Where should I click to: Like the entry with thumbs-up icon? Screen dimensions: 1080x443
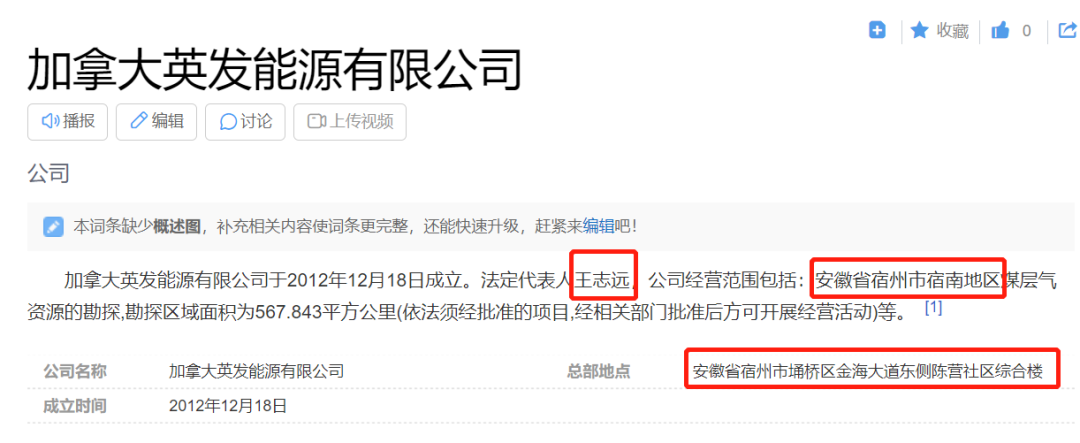999,30
